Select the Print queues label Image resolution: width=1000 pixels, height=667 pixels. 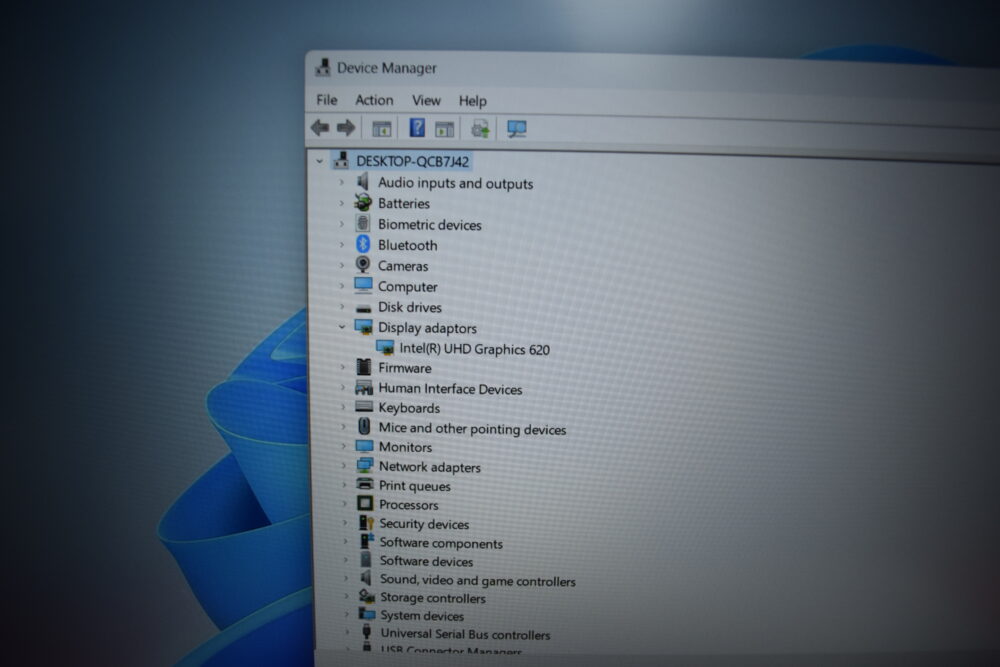tap(415, 486)
